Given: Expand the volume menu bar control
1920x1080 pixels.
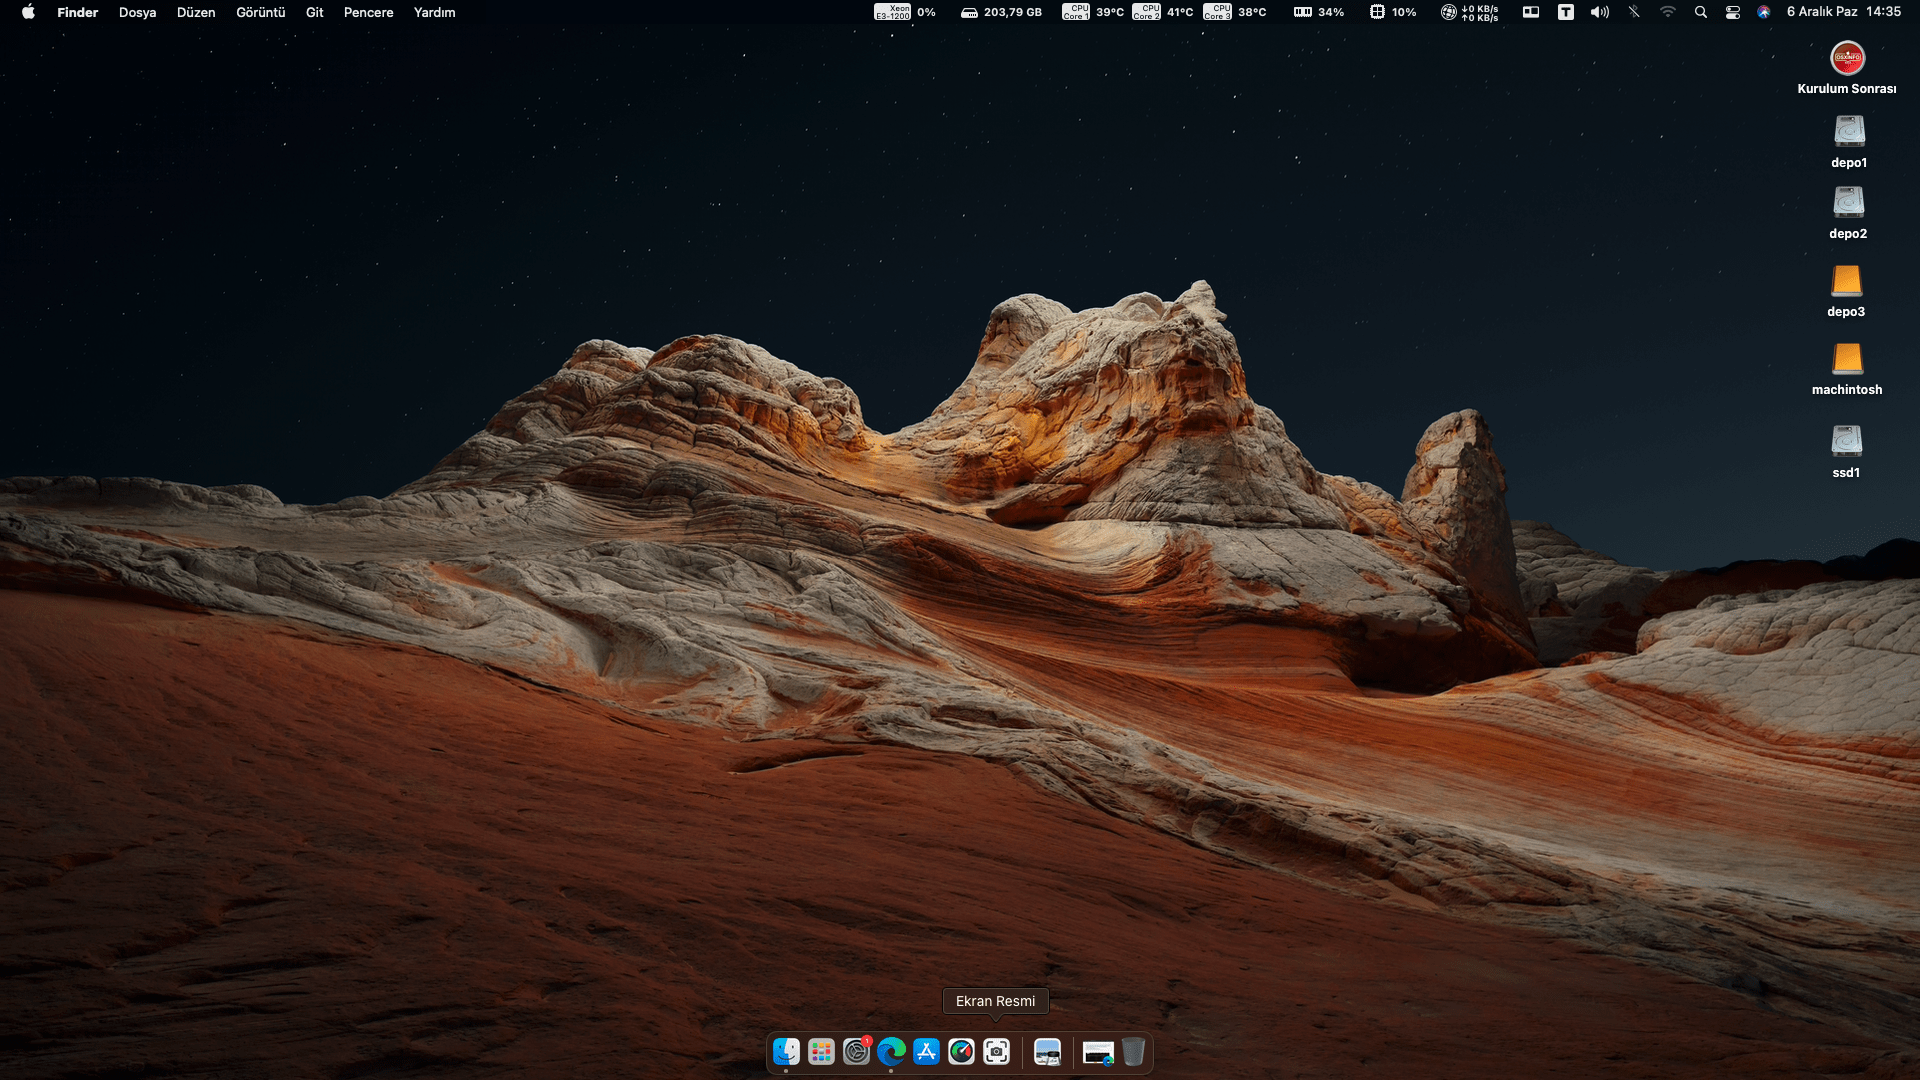Looking at the screenshot, I should 1600,12.
